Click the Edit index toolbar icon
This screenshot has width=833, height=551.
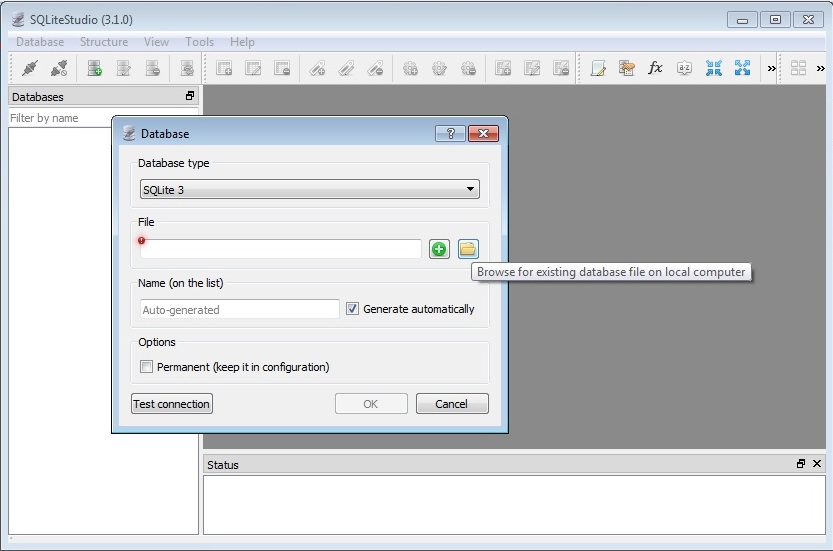coord(346,68)
